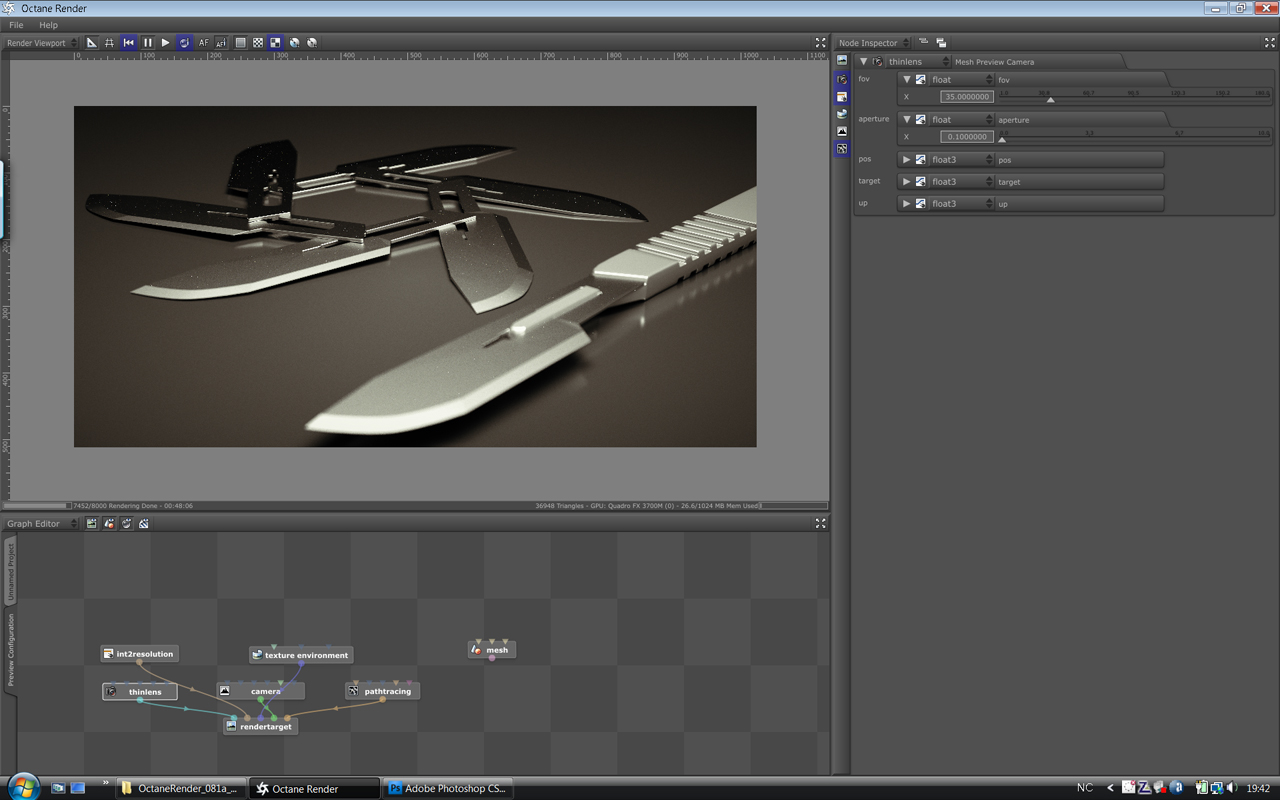Select the rendertarget node
The width and height of the screenshot is (1280, 800).
tap(260, 726)
